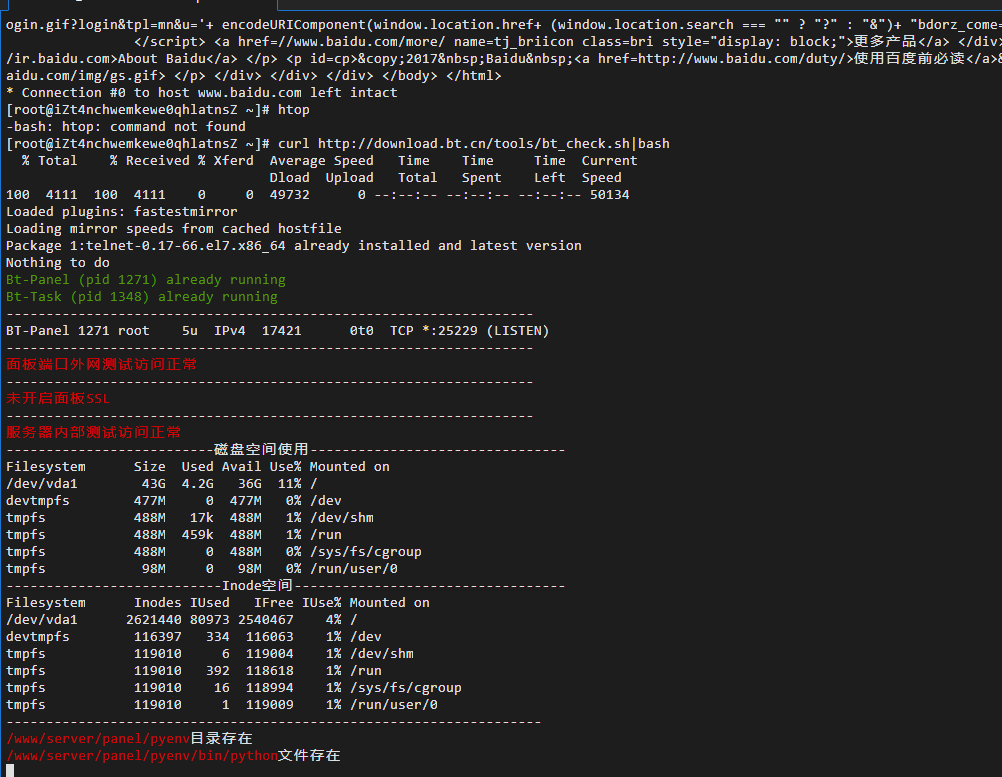Click the 'Inodes' column header
This screenshot has height=777, width=1002.
point(158,603)
